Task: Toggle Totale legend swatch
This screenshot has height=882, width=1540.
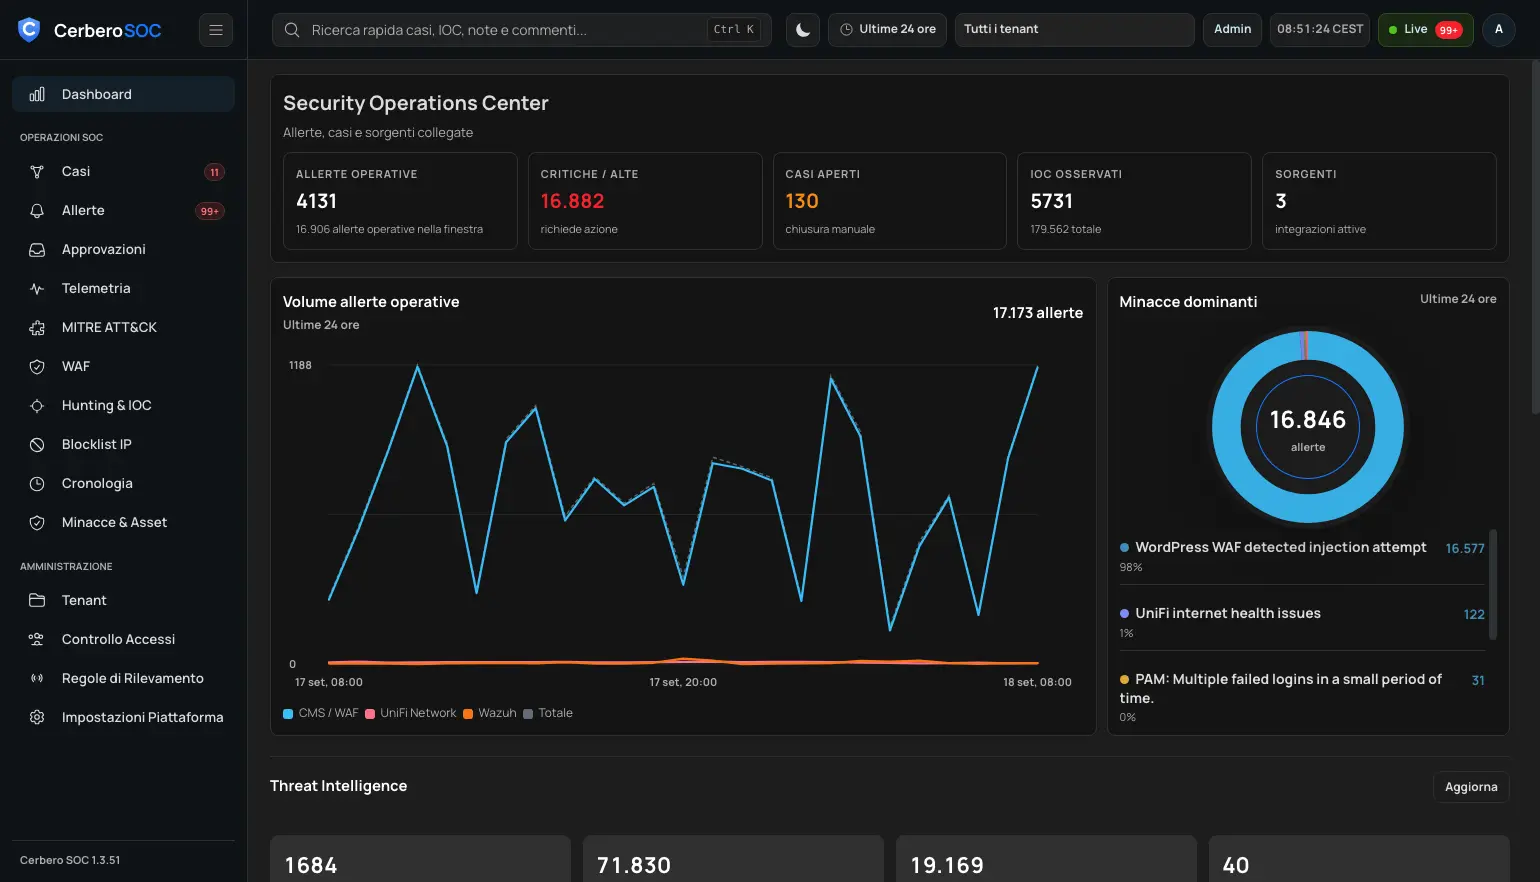Action: click(528, 714)
